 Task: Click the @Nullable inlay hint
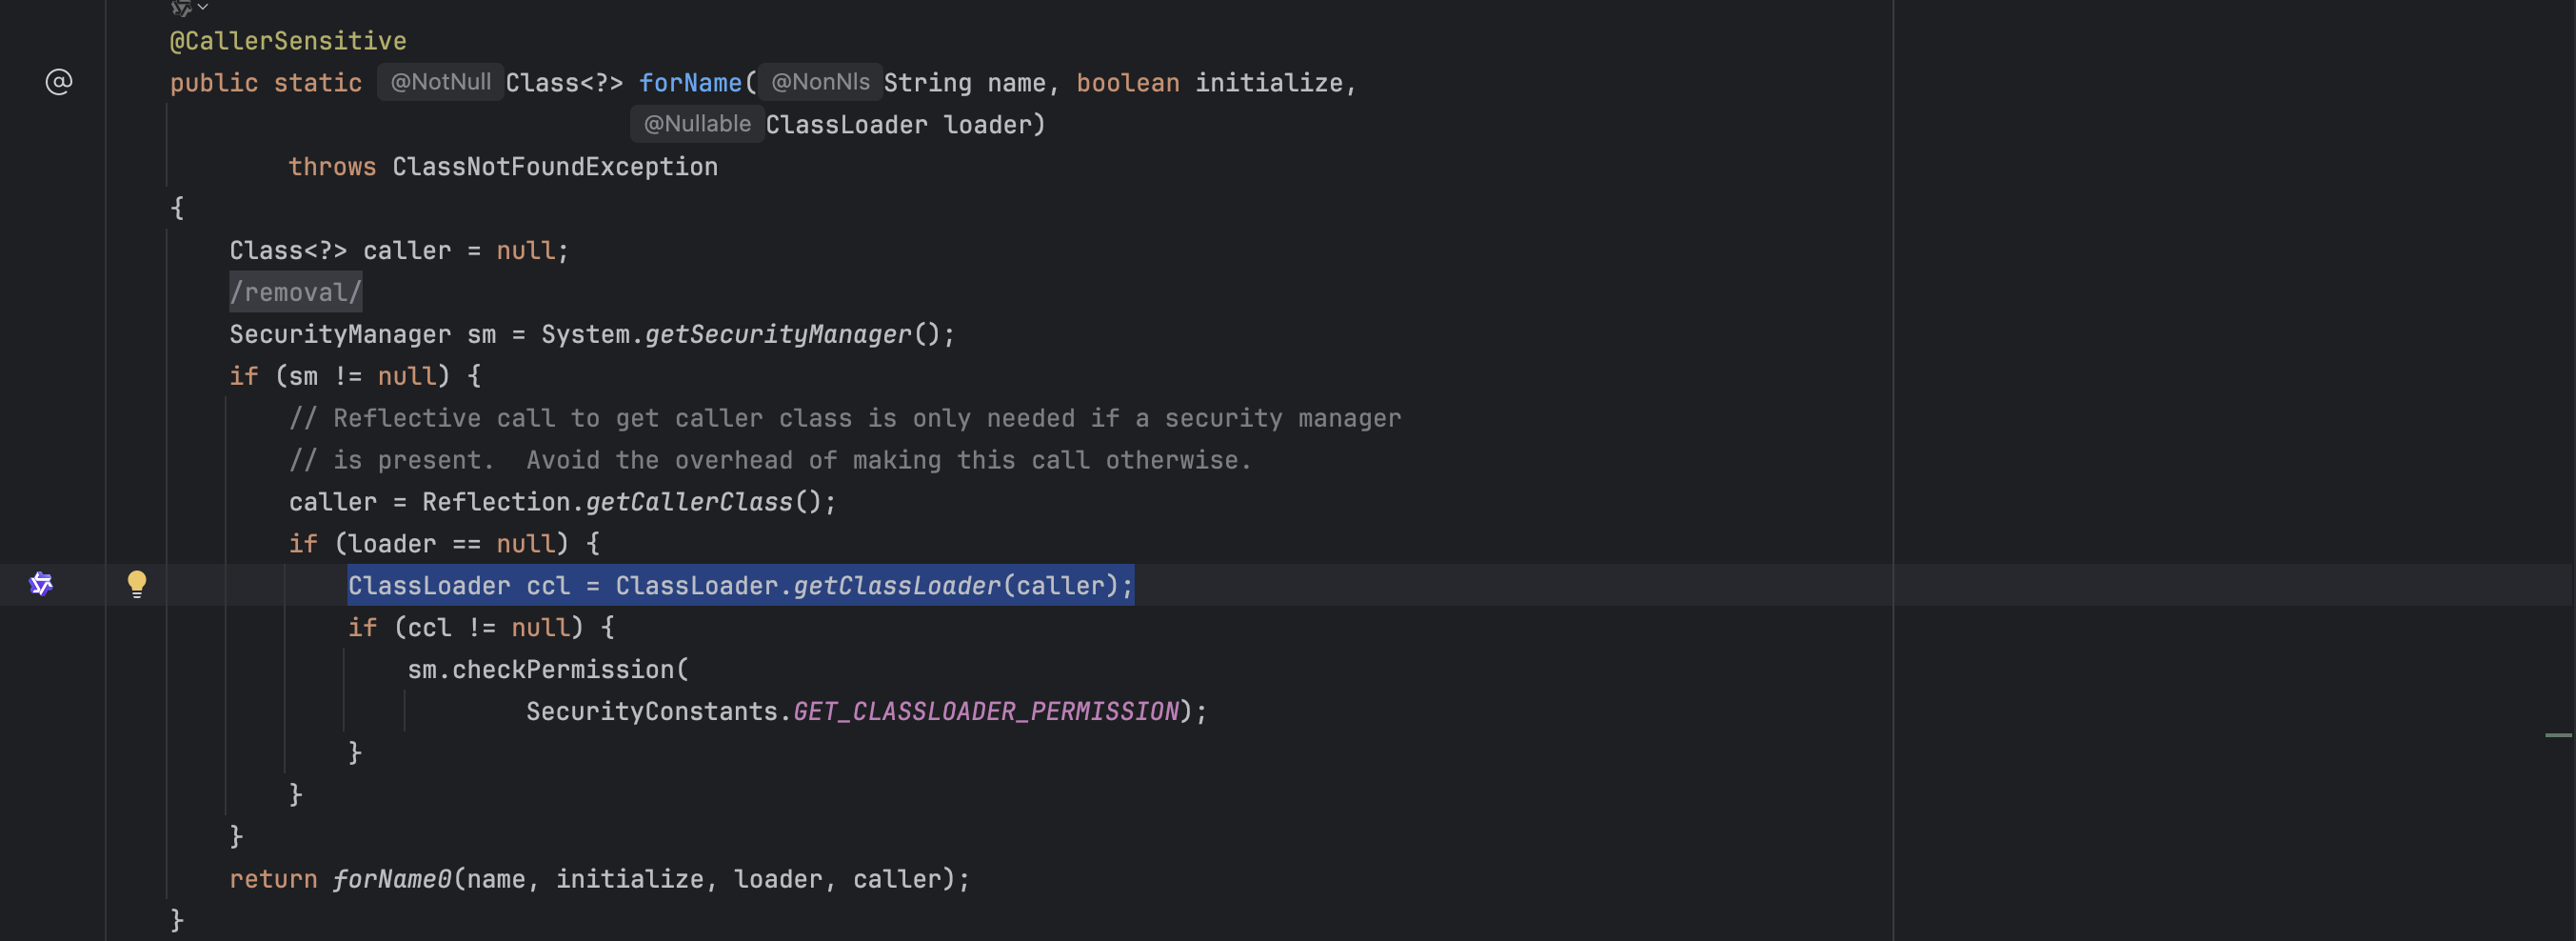[x=697, y=124]
